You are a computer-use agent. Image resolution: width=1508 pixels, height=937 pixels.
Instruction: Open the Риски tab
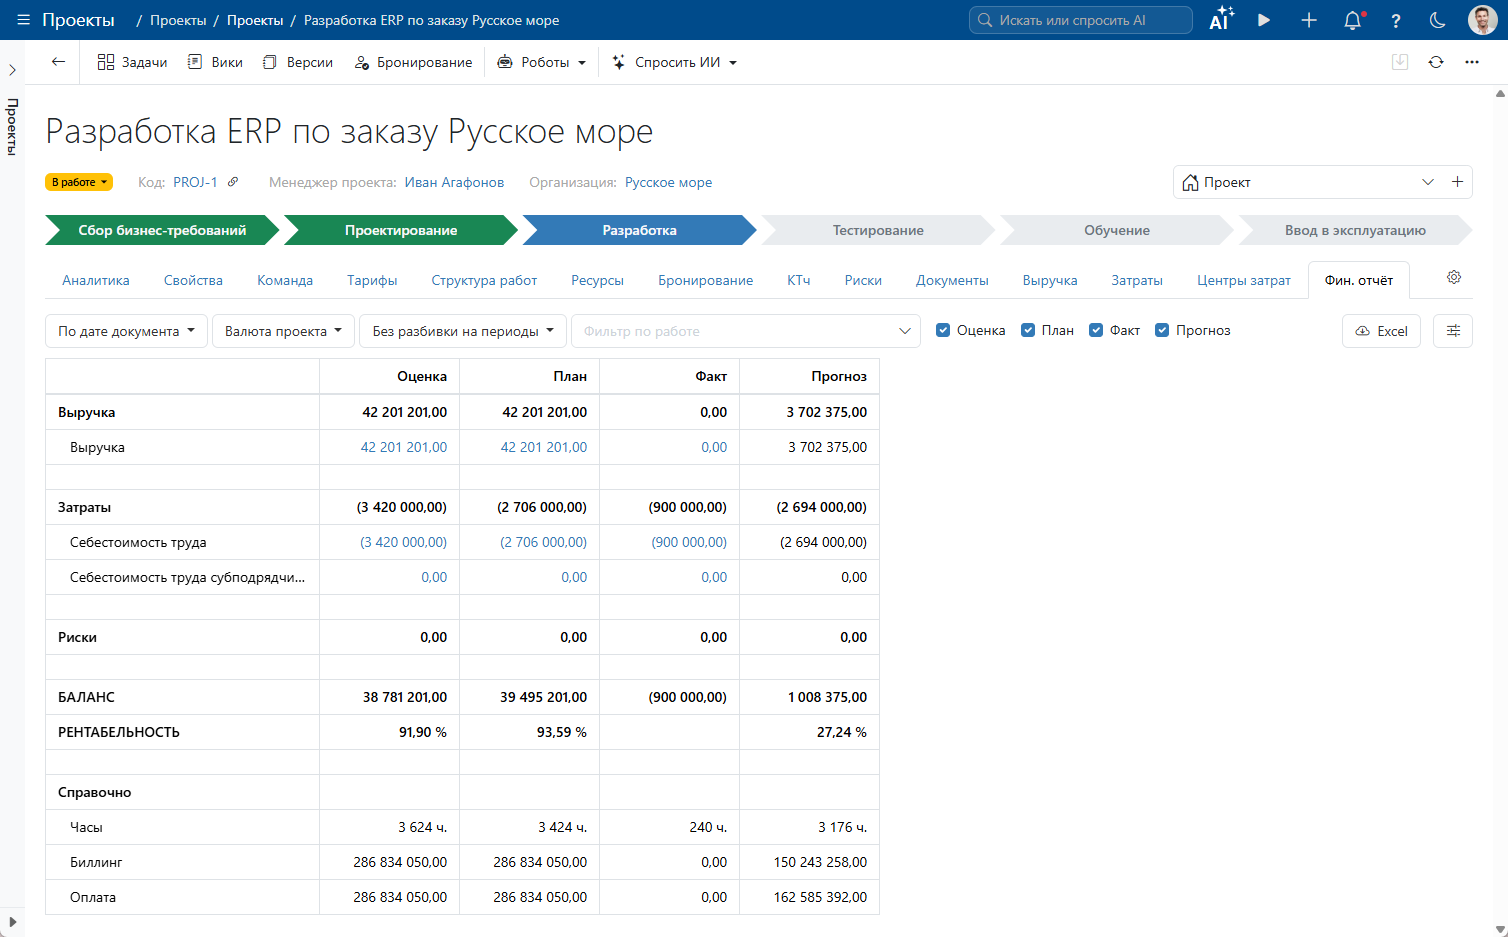(863, 280)
